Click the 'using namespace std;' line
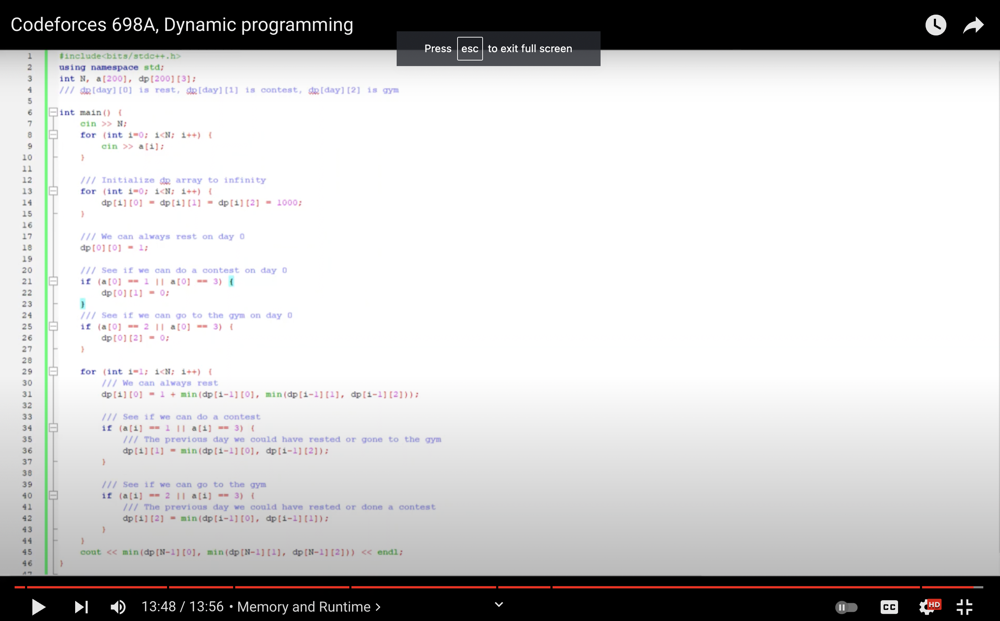Image resolution: width=1000 pixels, height=621 pixels. coord(112,68)
